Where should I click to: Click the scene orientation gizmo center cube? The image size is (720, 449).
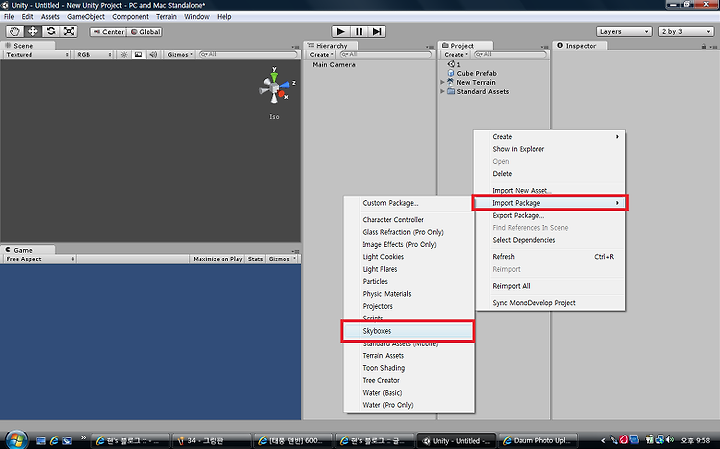point(274,88)
